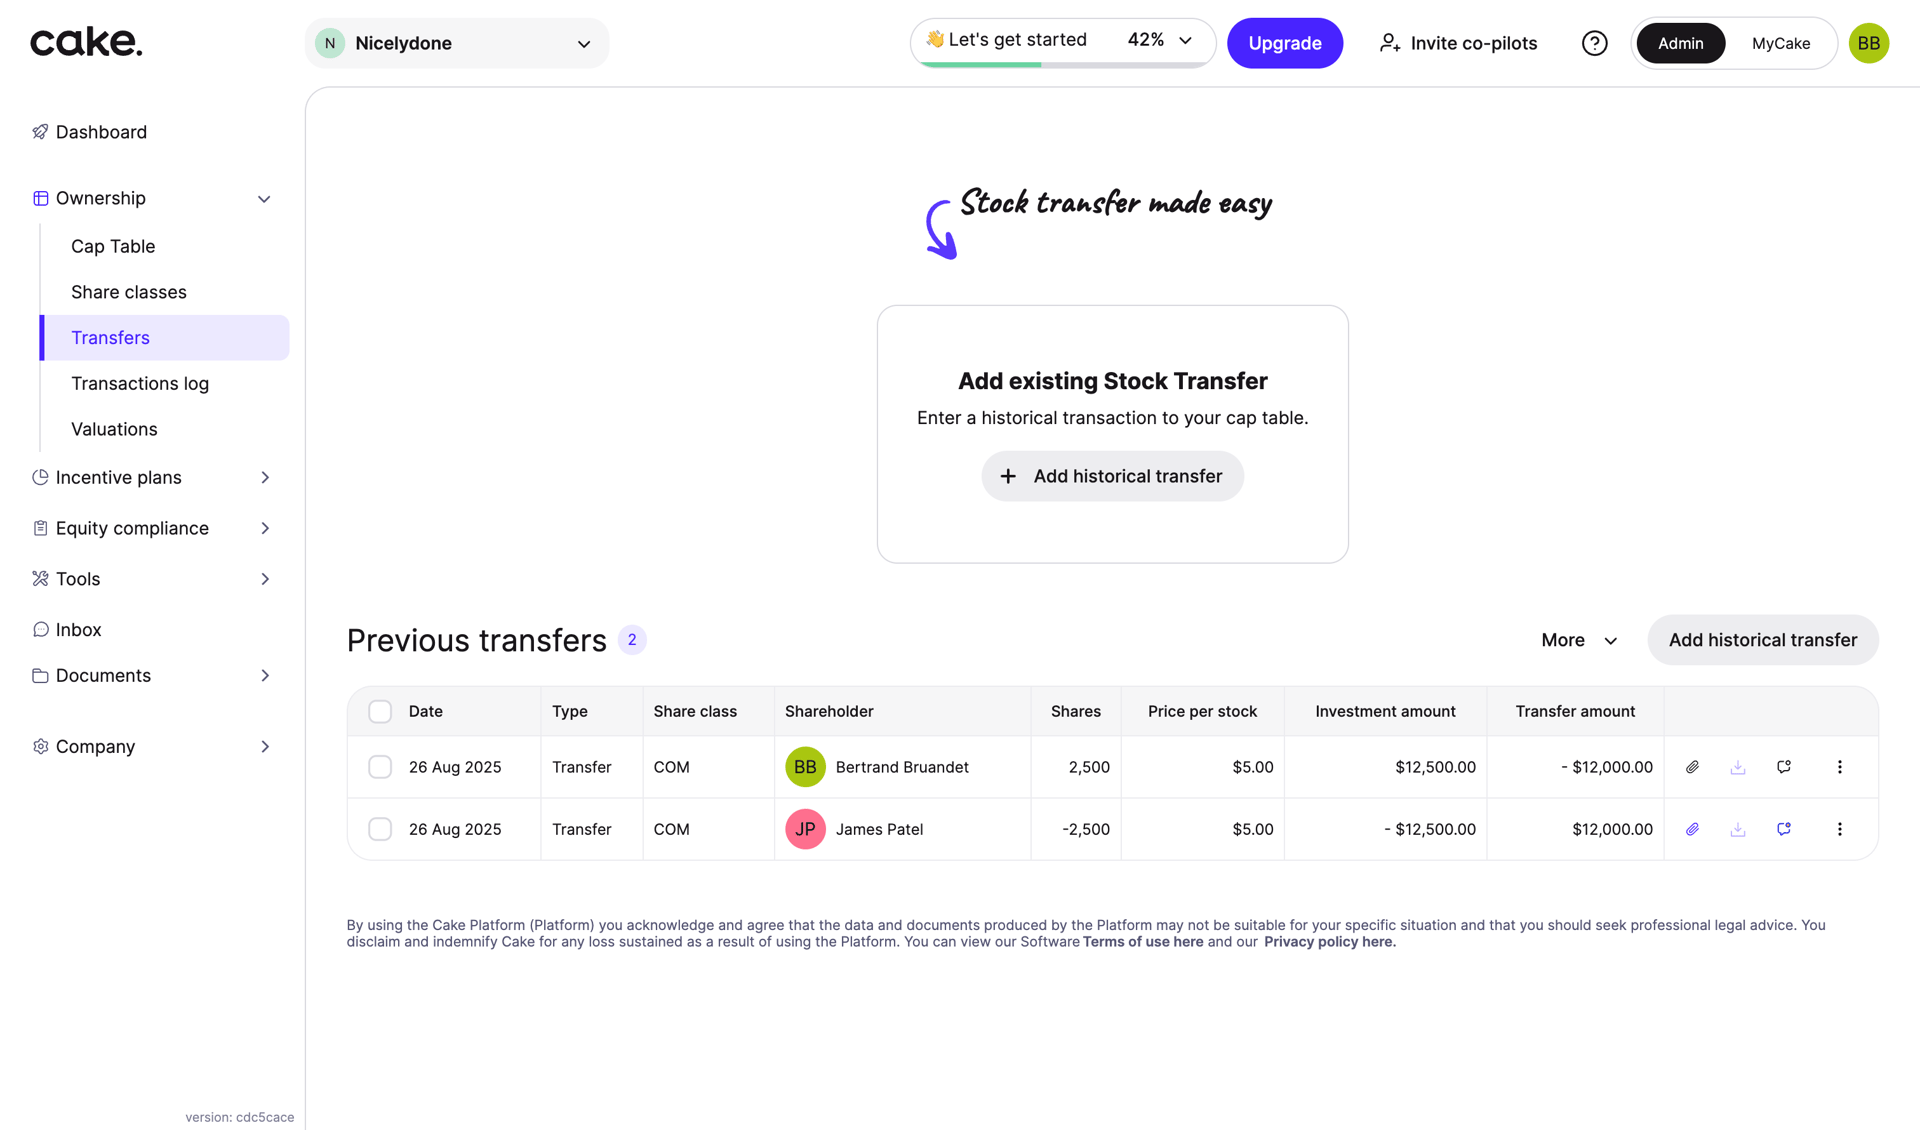Open the help question mark icon

click(x=1594, y=43)
